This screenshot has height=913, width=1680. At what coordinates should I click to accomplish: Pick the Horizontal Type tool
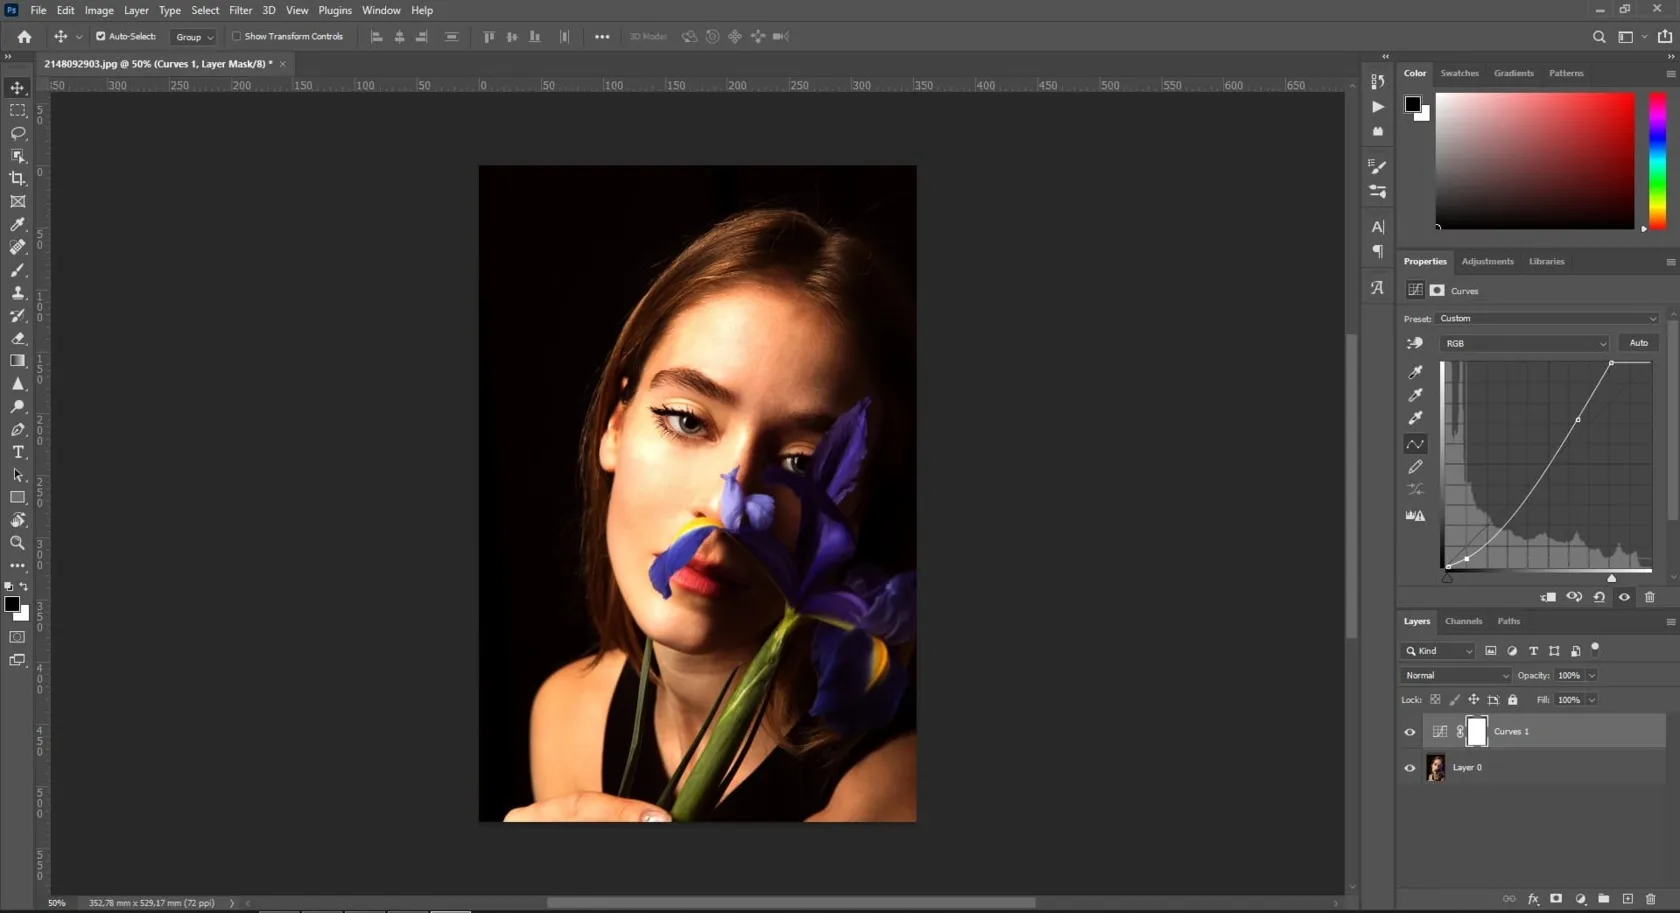[x=18, y=452]
